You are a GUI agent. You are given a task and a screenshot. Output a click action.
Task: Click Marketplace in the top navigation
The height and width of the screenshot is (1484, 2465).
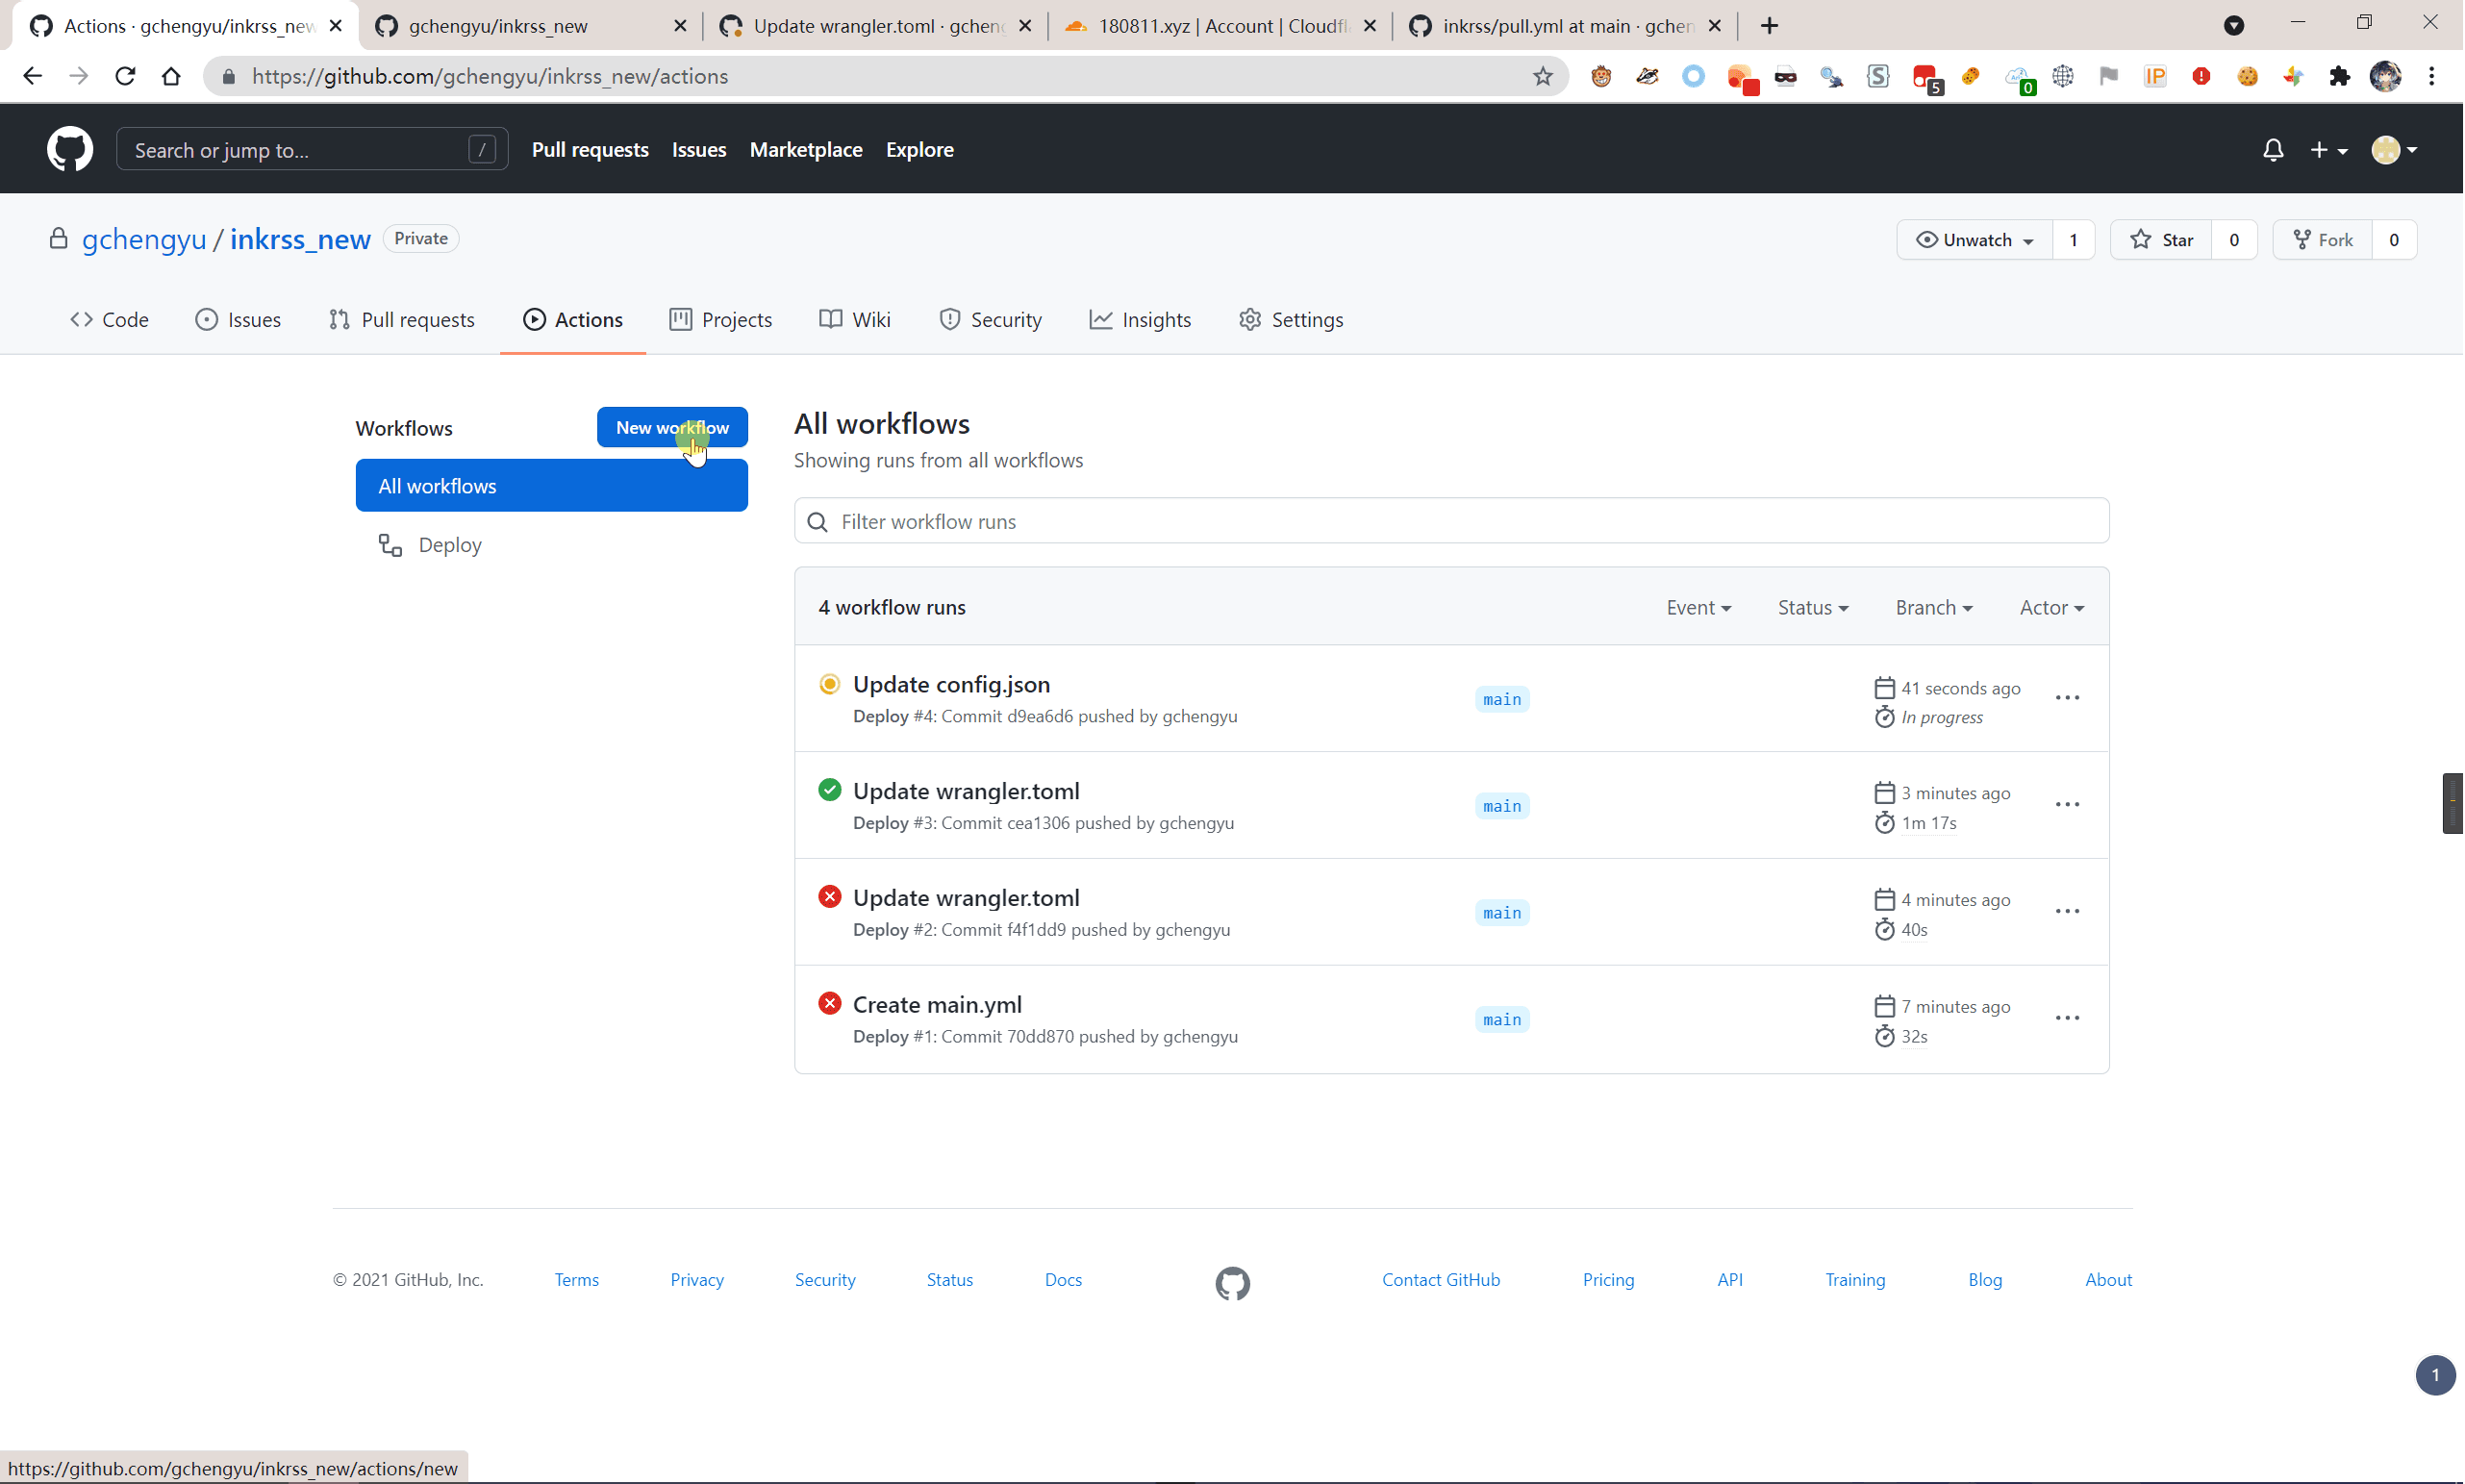(806, 150)
